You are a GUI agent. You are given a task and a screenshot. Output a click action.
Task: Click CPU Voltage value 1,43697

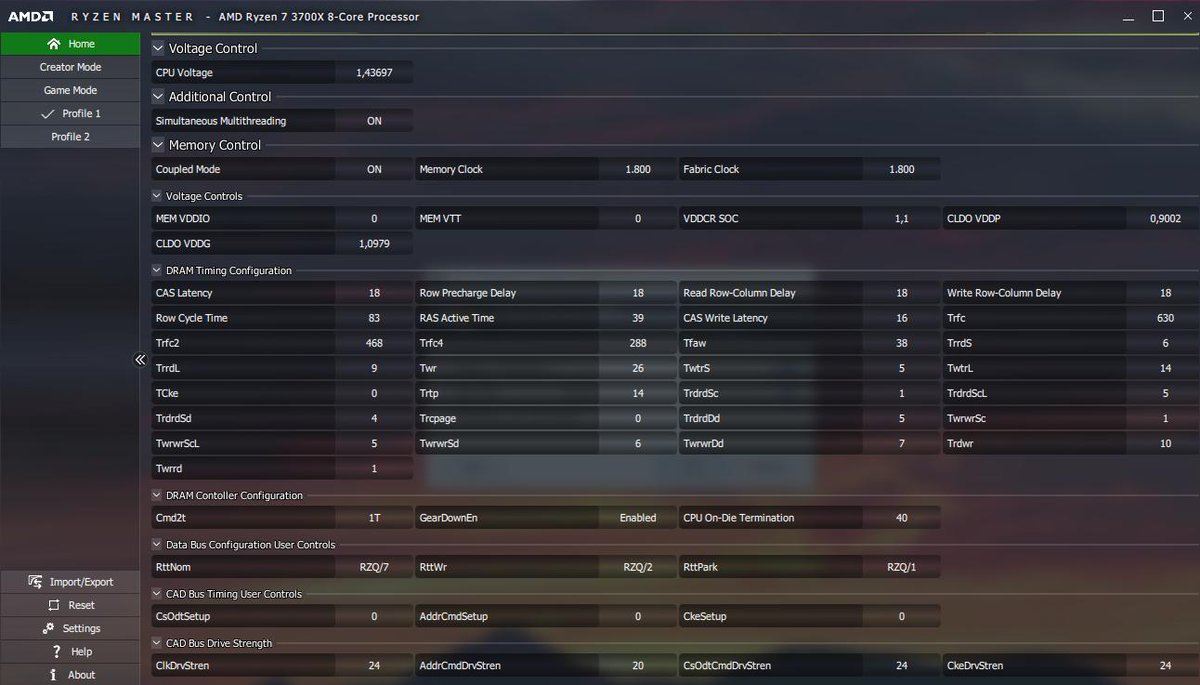tap(374, 72)
